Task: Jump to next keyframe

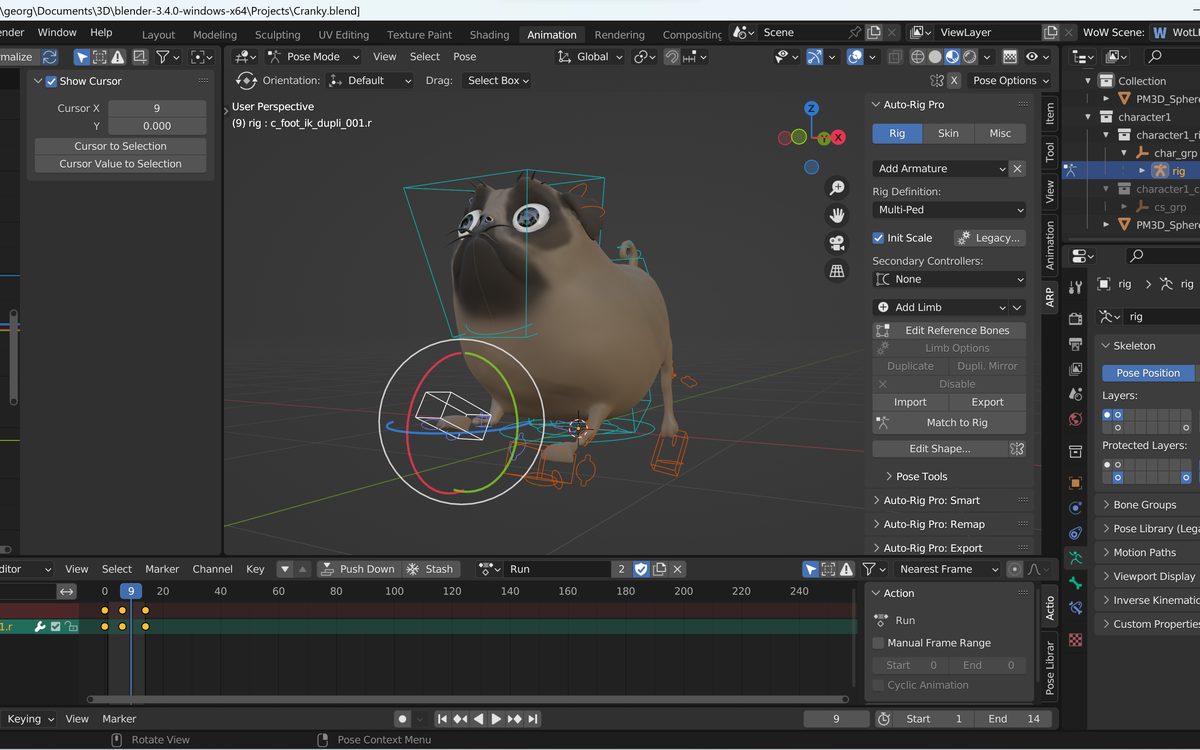Action: [515, 719]
